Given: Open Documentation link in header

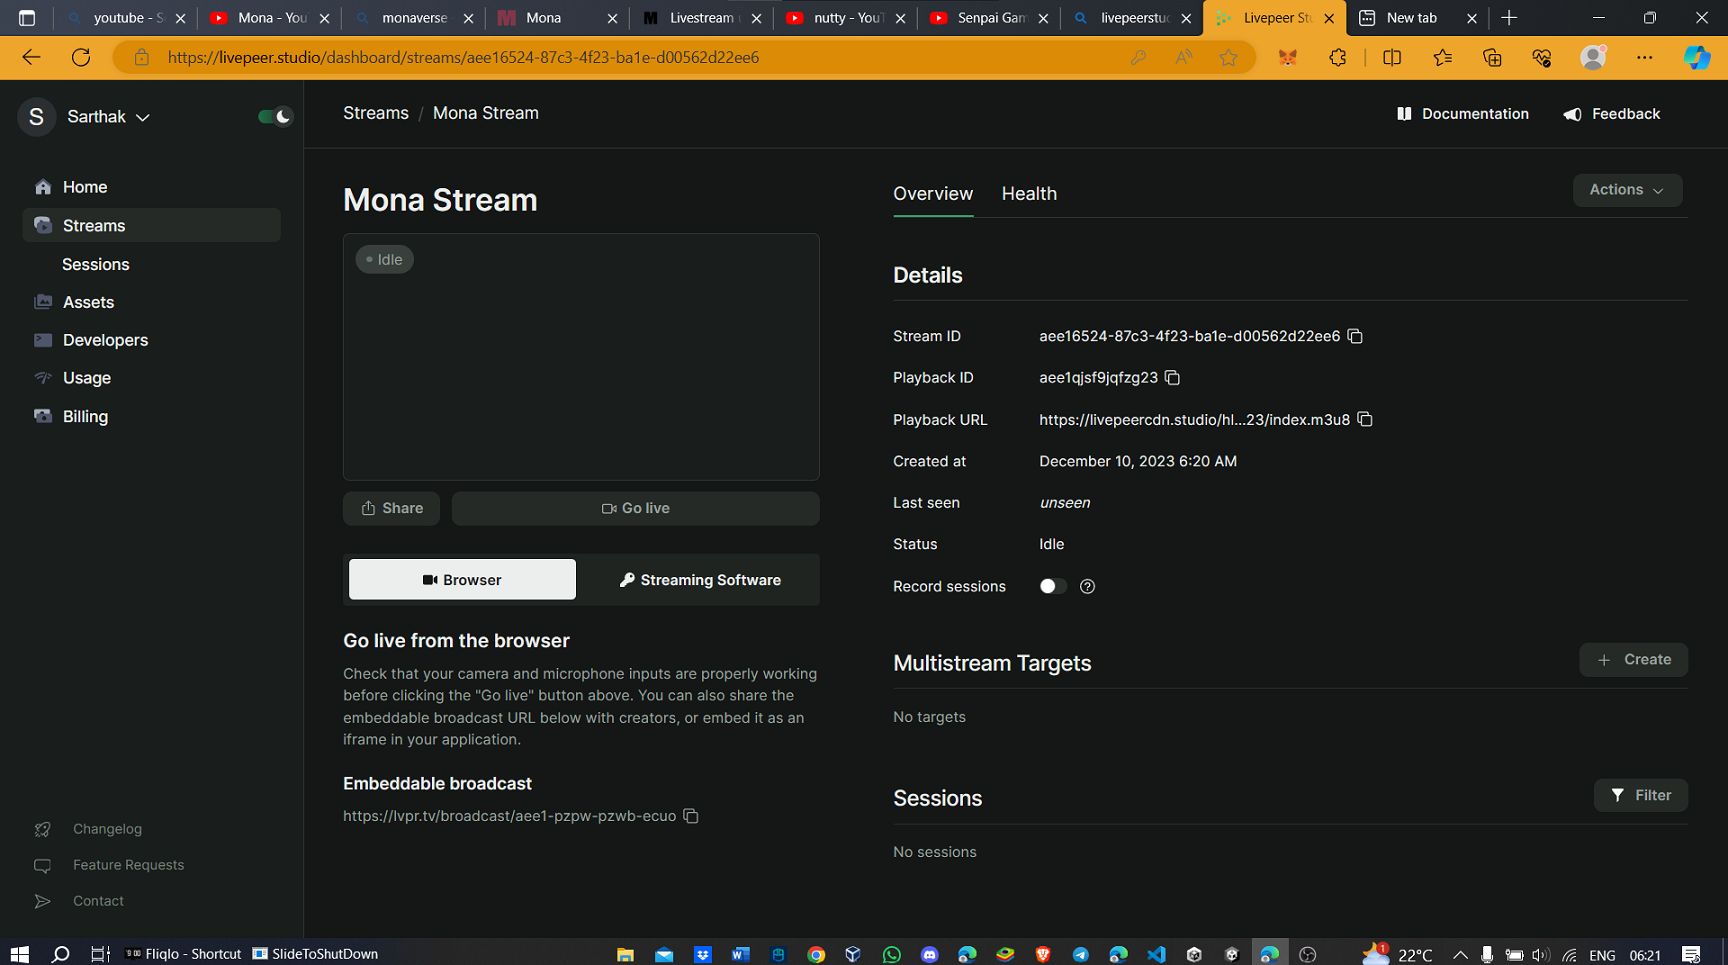Looking at the screenshot, I should [1463, 114].
